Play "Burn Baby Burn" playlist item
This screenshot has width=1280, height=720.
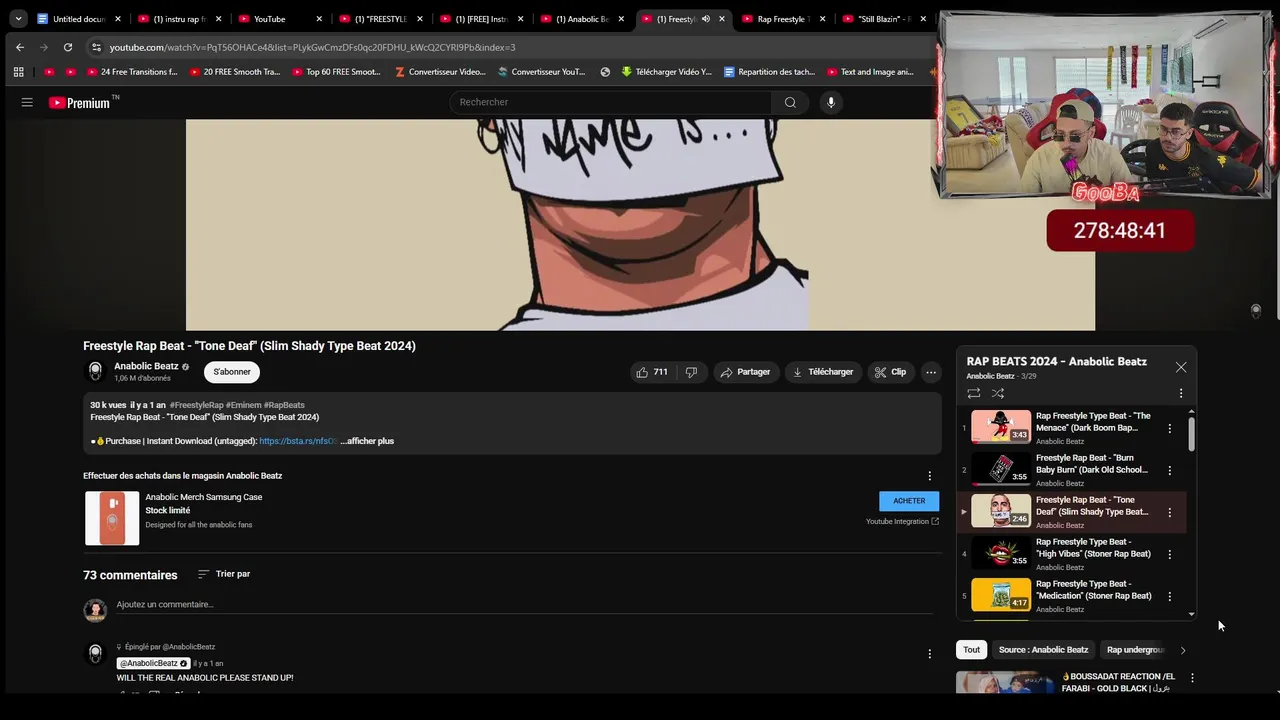click(x=1072, y=469)
